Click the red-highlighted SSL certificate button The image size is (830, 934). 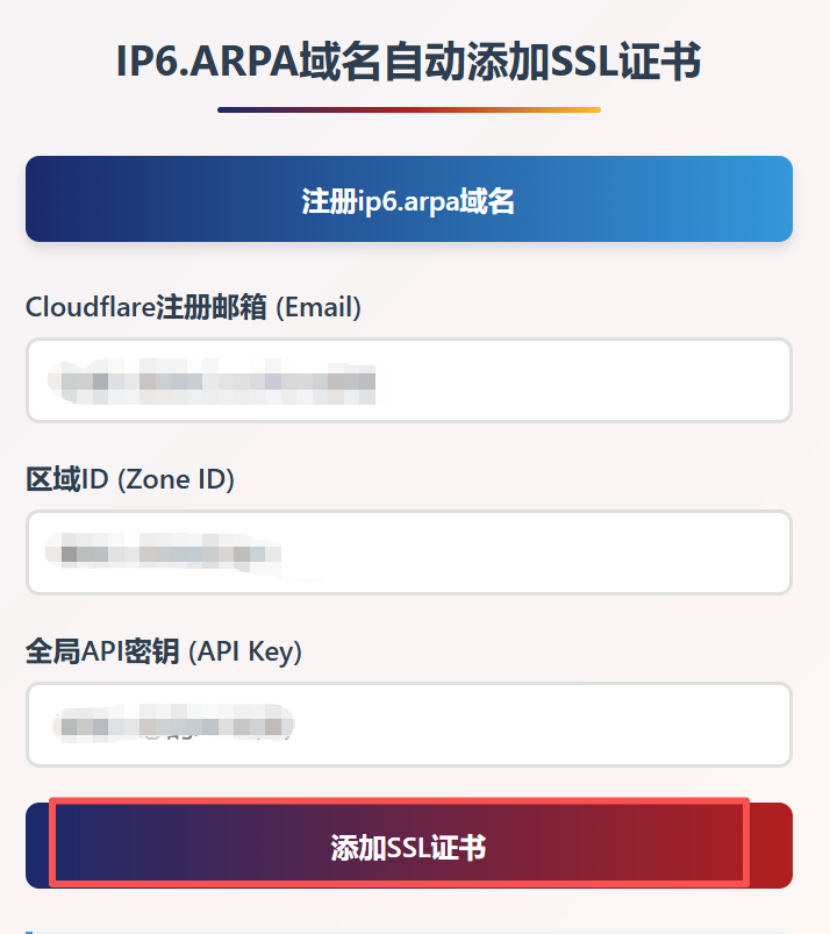pyautogui.click(x=415, y=845)
